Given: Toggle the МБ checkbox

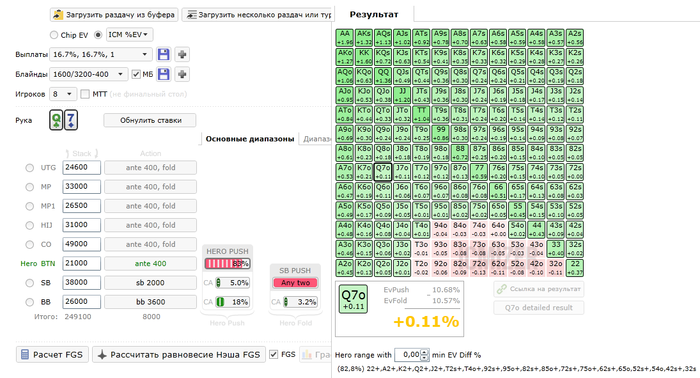Looking at the screenshot, I should 136,74.
